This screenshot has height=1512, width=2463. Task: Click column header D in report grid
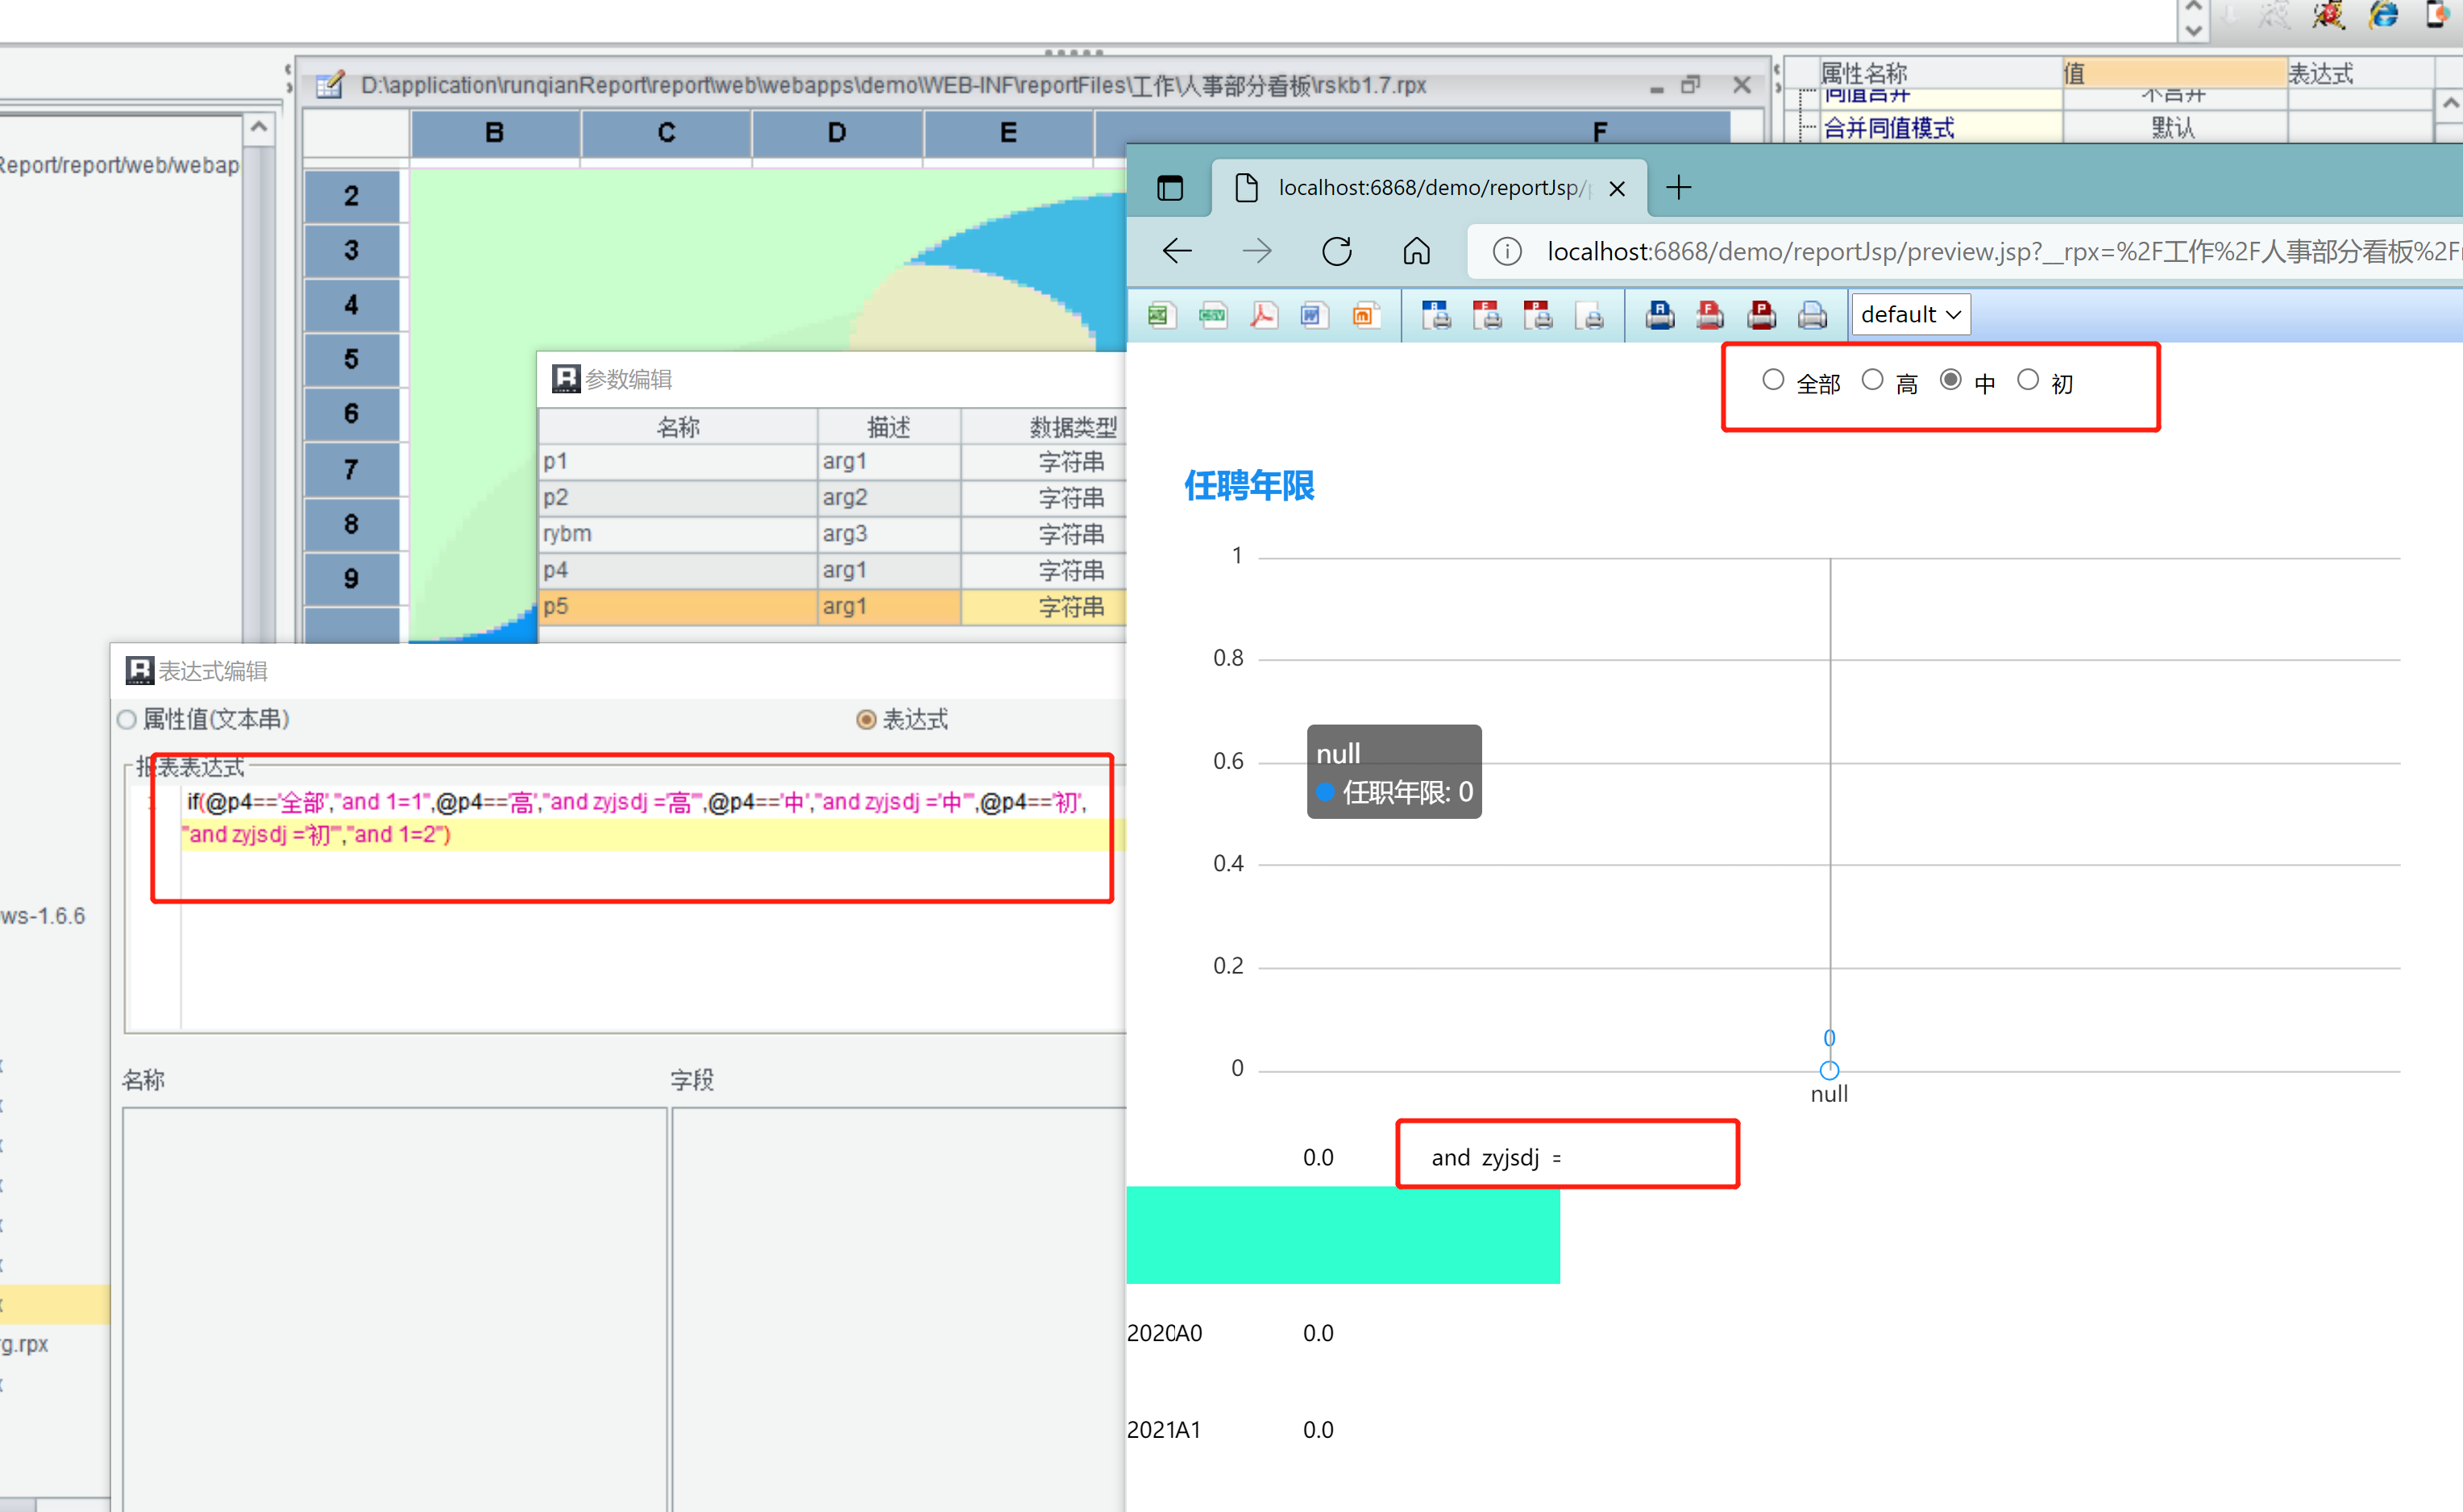point(837,133)
